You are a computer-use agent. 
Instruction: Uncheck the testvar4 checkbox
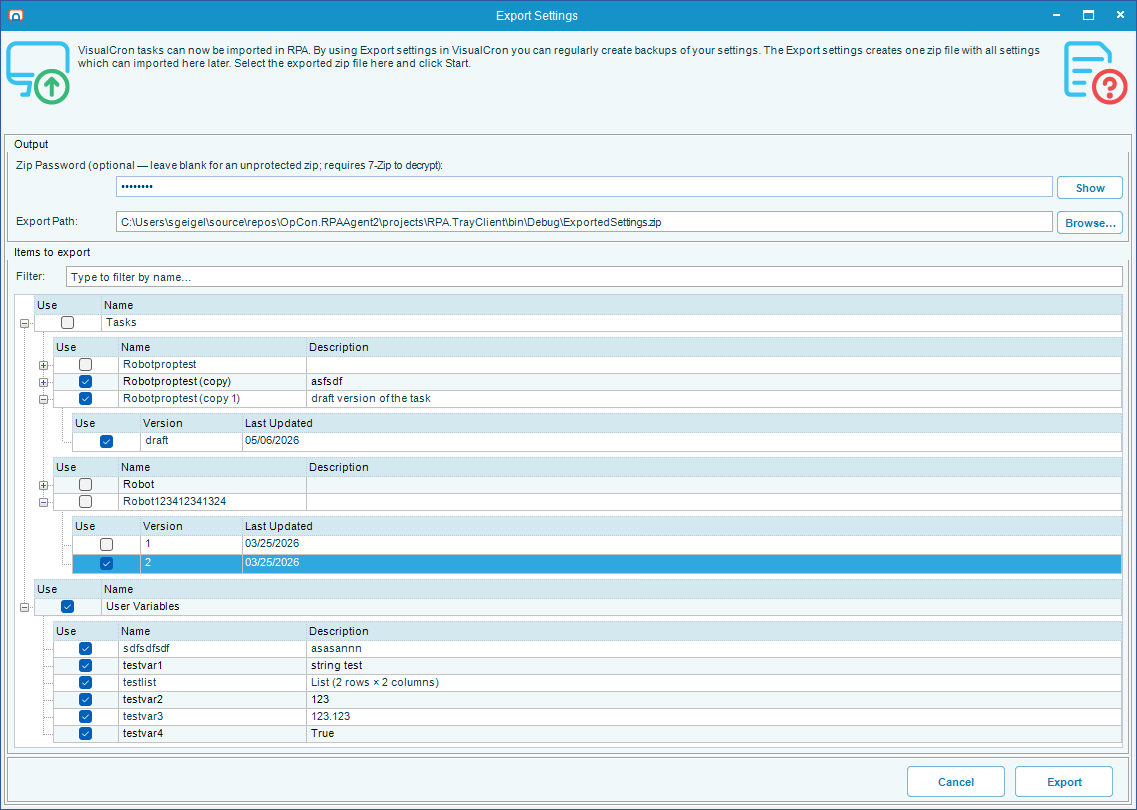point(86,733)
